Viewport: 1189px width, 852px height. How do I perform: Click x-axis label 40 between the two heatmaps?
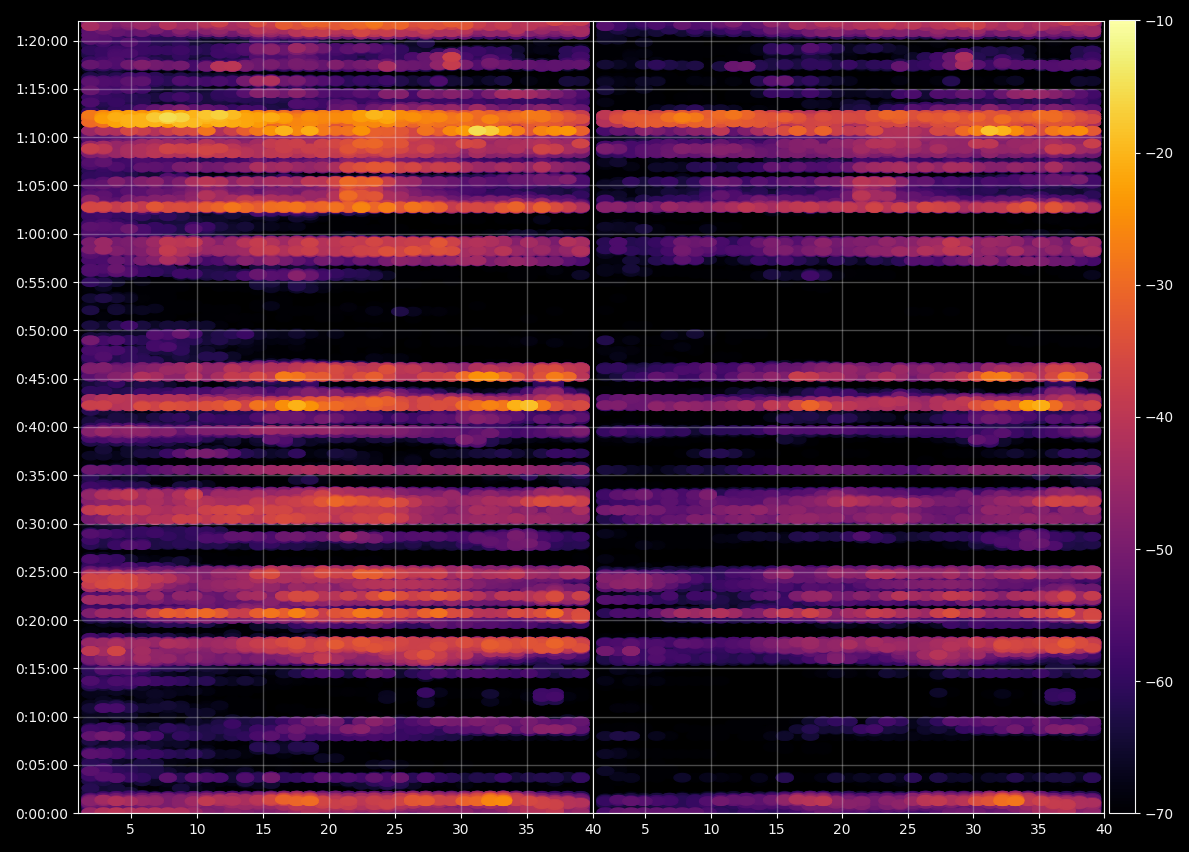click(593, 829)
